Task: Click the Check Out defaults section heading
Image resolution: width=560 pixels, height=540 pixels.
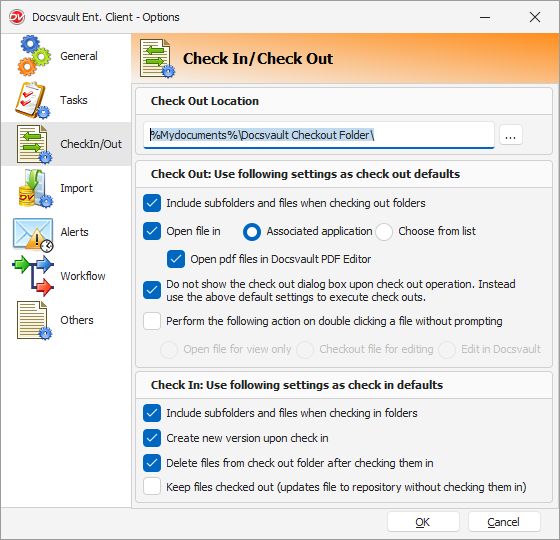Action: coord(305,174)
